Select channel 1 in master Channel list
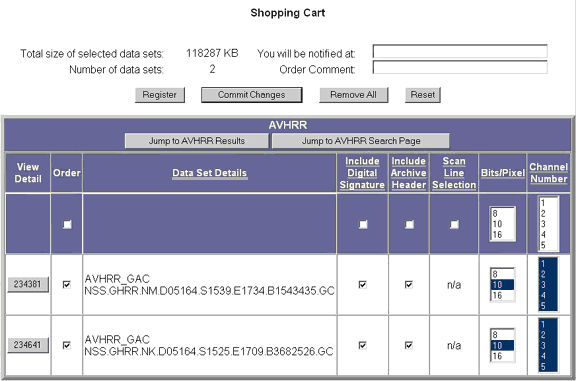The width and height of the screenshot is (576, 381). pos(548,203)
